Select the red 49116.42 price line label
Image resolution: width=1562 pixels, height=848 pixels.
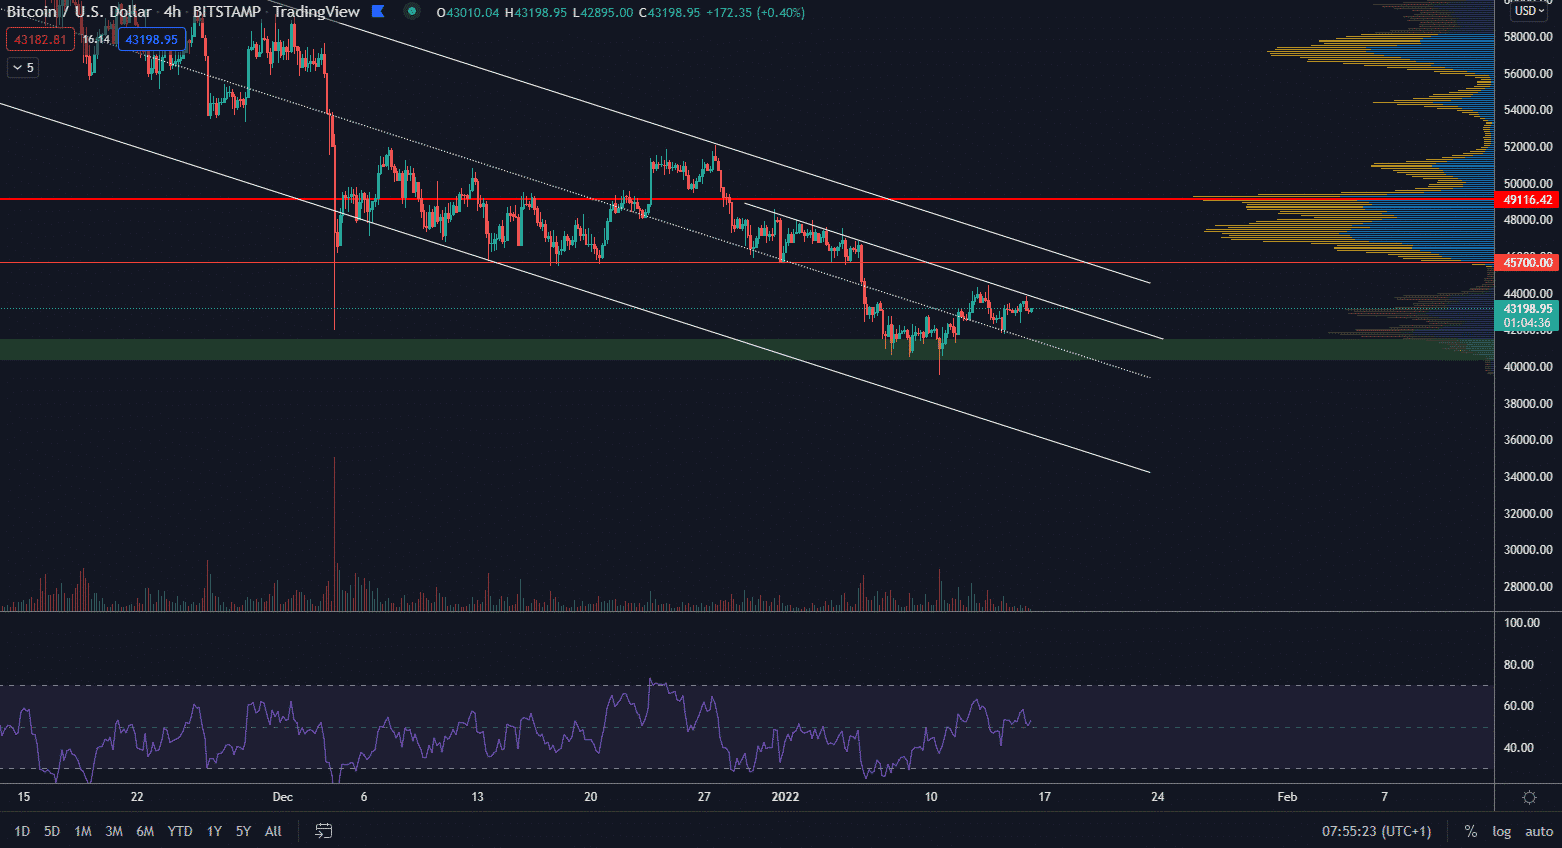click(1528, 200)
